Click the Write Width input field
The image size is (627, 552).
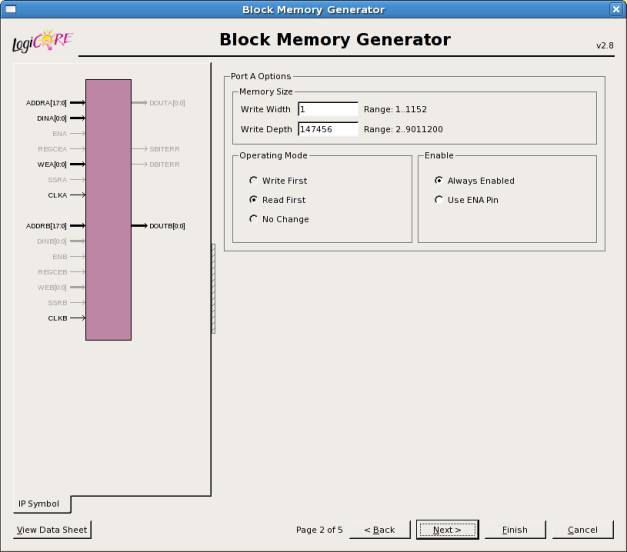(x=327, y=109)
